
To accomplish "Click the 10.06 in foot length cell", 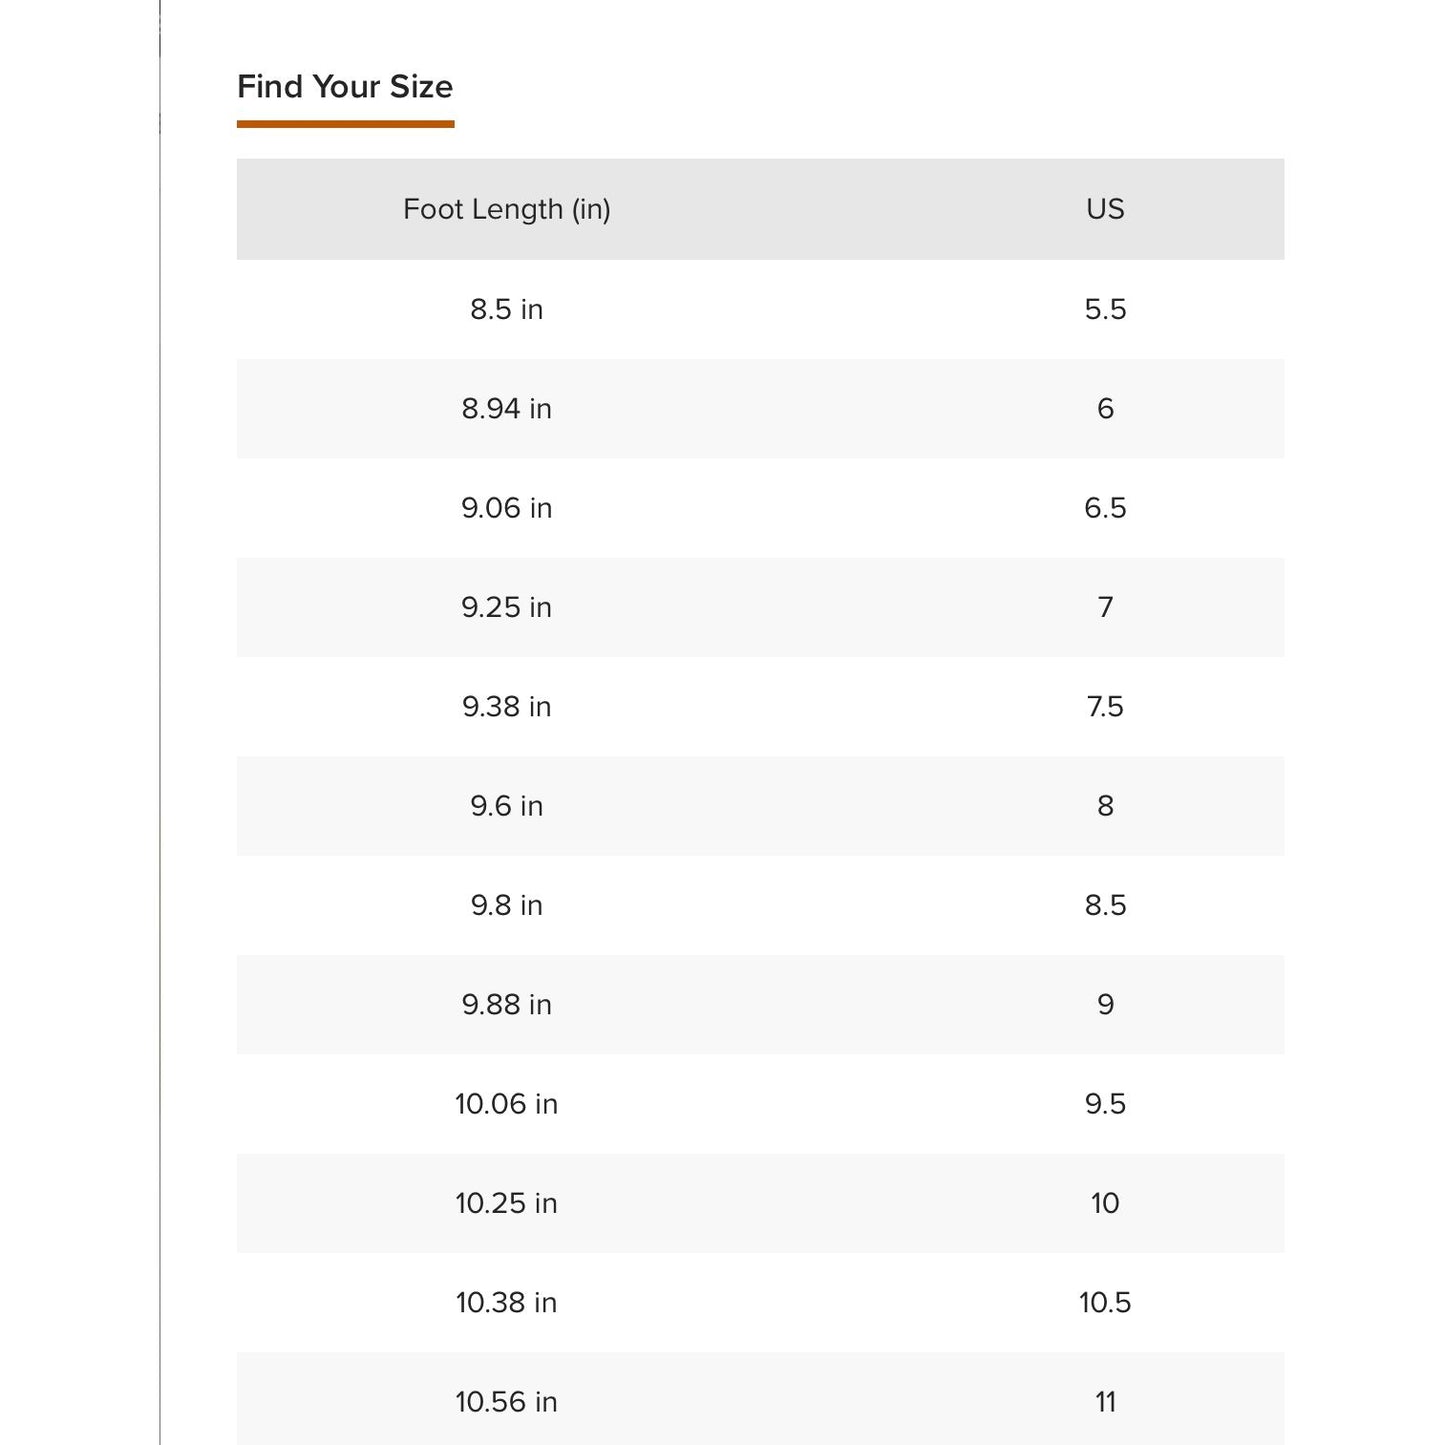I will 506,1104.
